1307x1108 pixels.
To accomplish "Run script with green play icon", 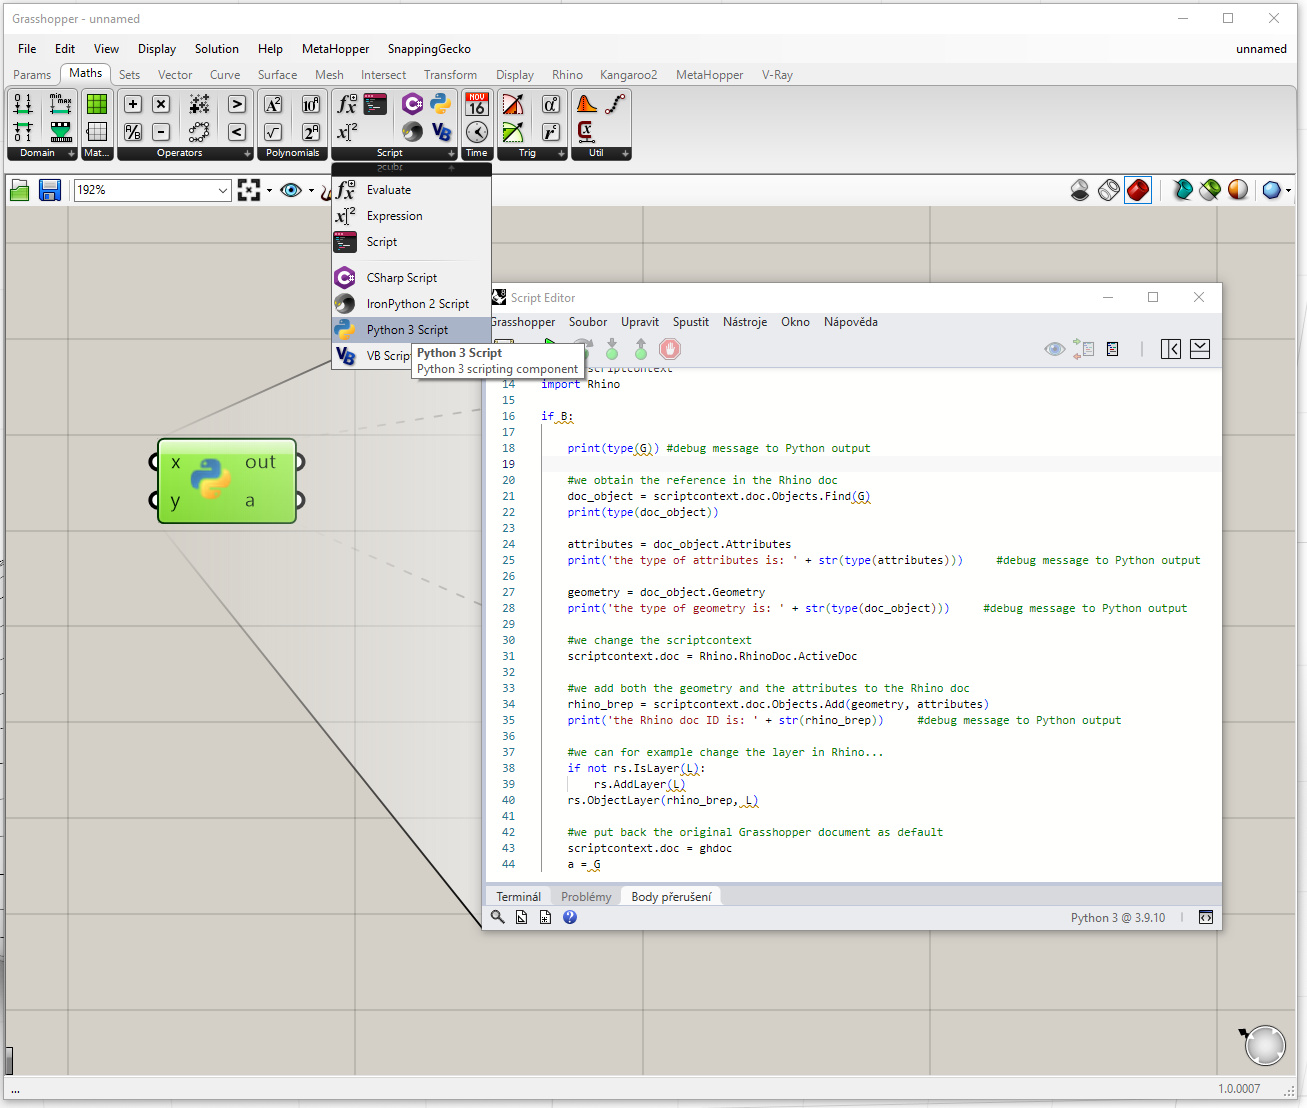I will (549, 342).
